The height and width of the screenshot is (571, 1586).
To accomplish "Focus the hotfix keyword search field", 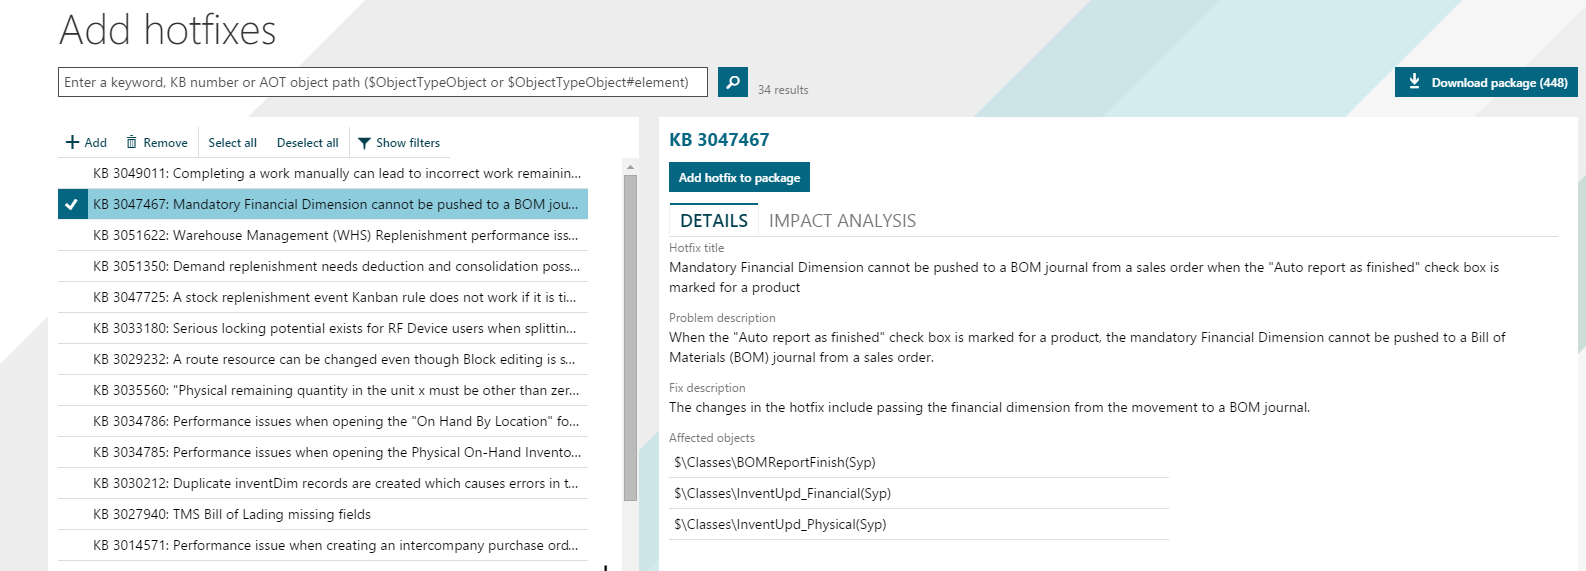I will point(382,82).
